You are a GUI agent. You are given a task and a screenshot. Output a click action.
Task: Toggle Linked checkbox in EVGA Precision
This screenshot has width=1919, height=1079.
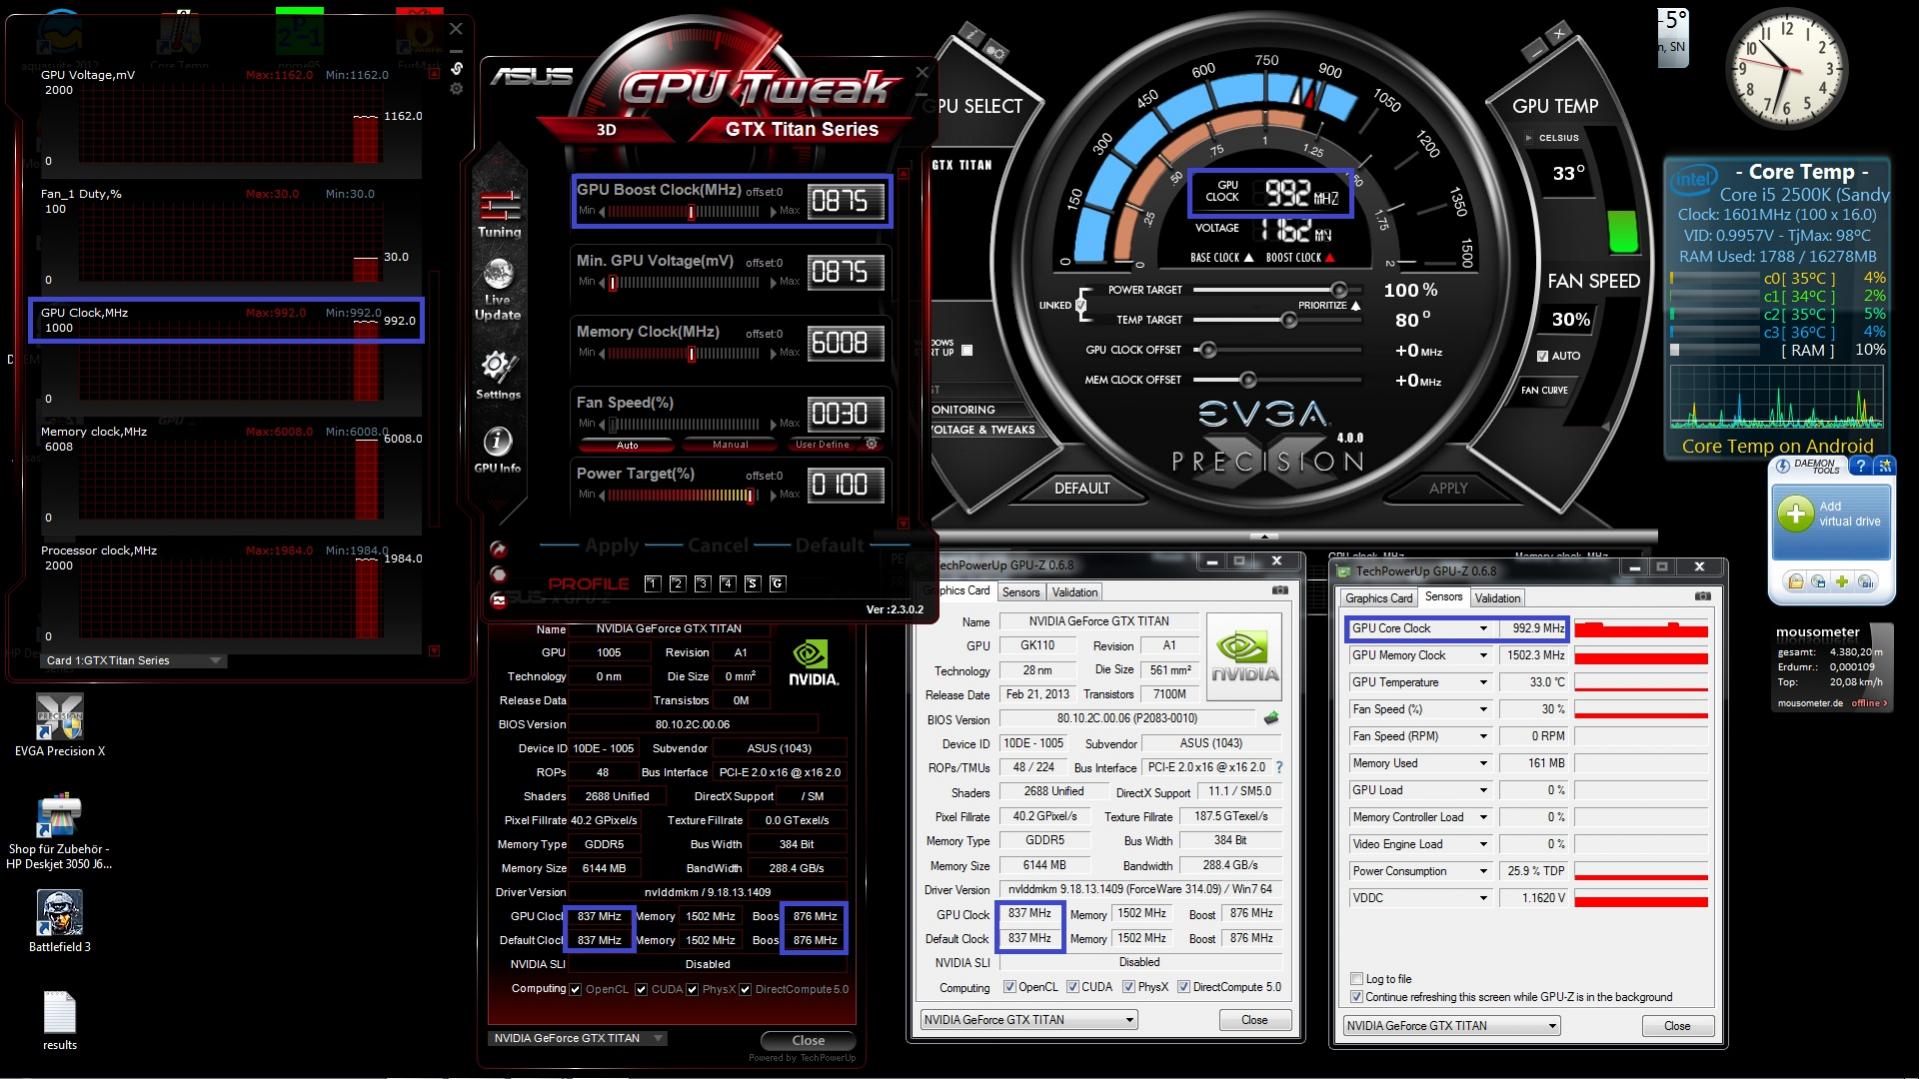click(1082, 304)
